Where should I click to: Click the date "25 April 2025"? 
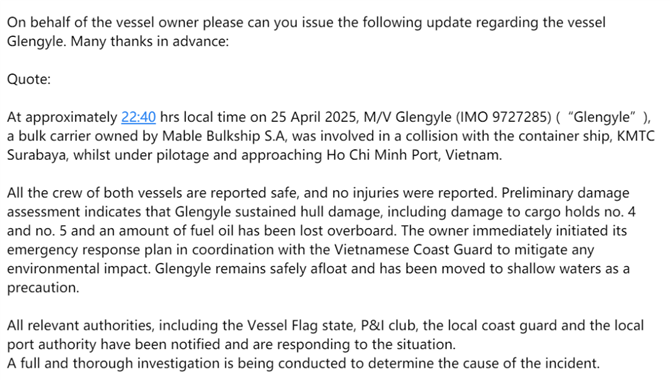(314, 117)
